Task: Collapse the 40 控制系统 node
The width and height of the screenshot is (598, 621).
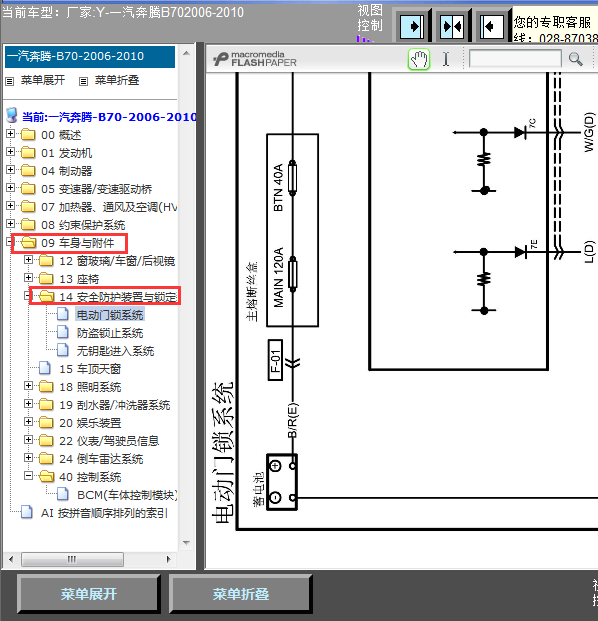Action: tap(28, 476)
